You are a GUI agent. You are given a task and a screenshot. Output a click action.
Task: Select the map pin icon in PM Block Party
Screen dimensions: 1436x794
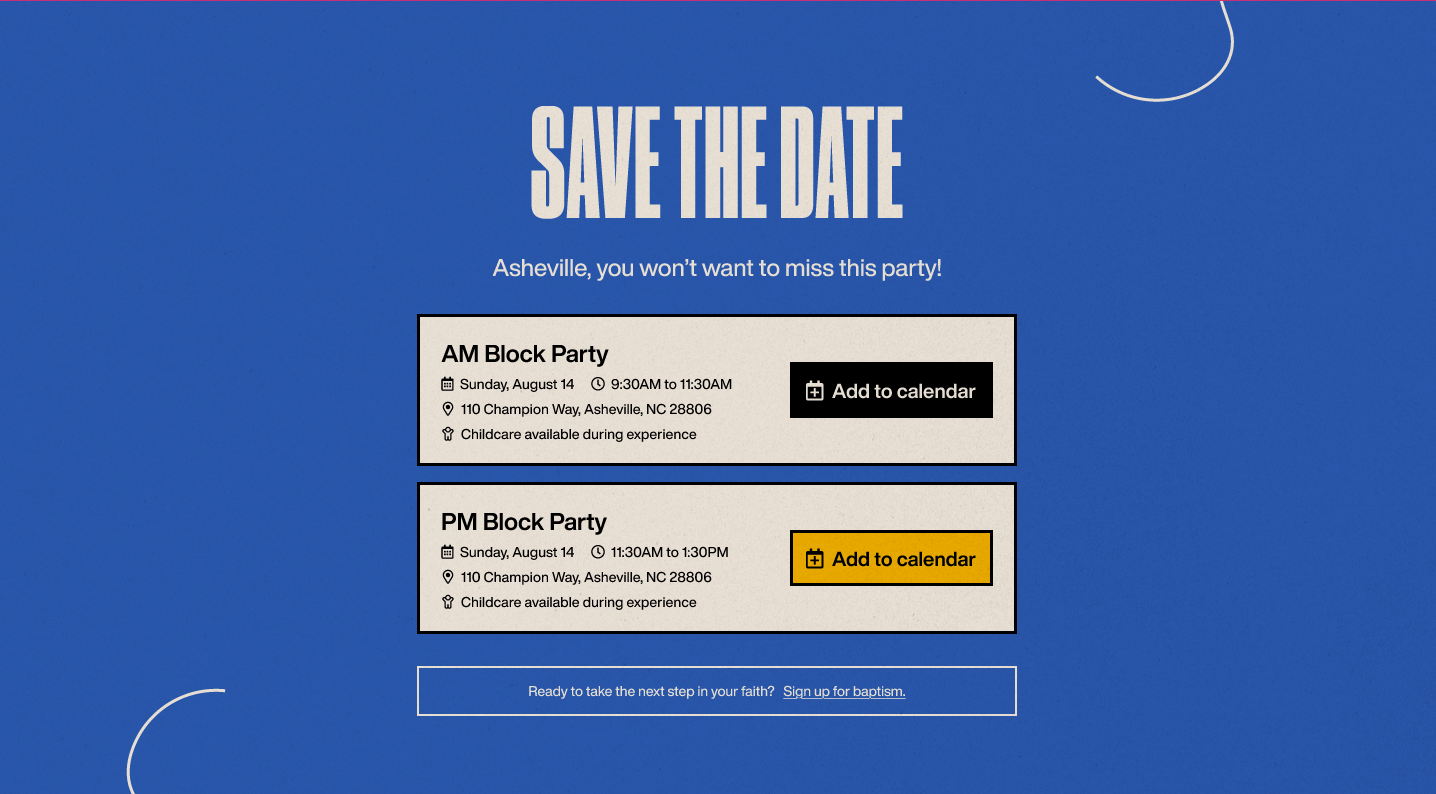pyautogui.click(x=448, y=577)
